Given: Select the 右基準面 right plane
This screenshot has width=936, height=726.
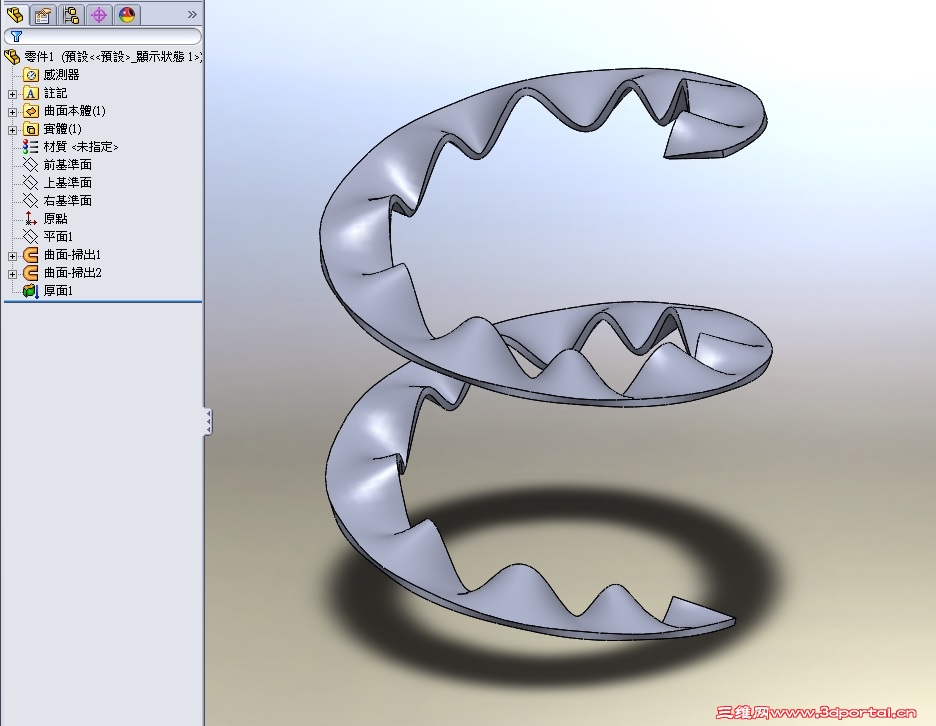Looking at the screenshot, I should (x=67, y=201).
